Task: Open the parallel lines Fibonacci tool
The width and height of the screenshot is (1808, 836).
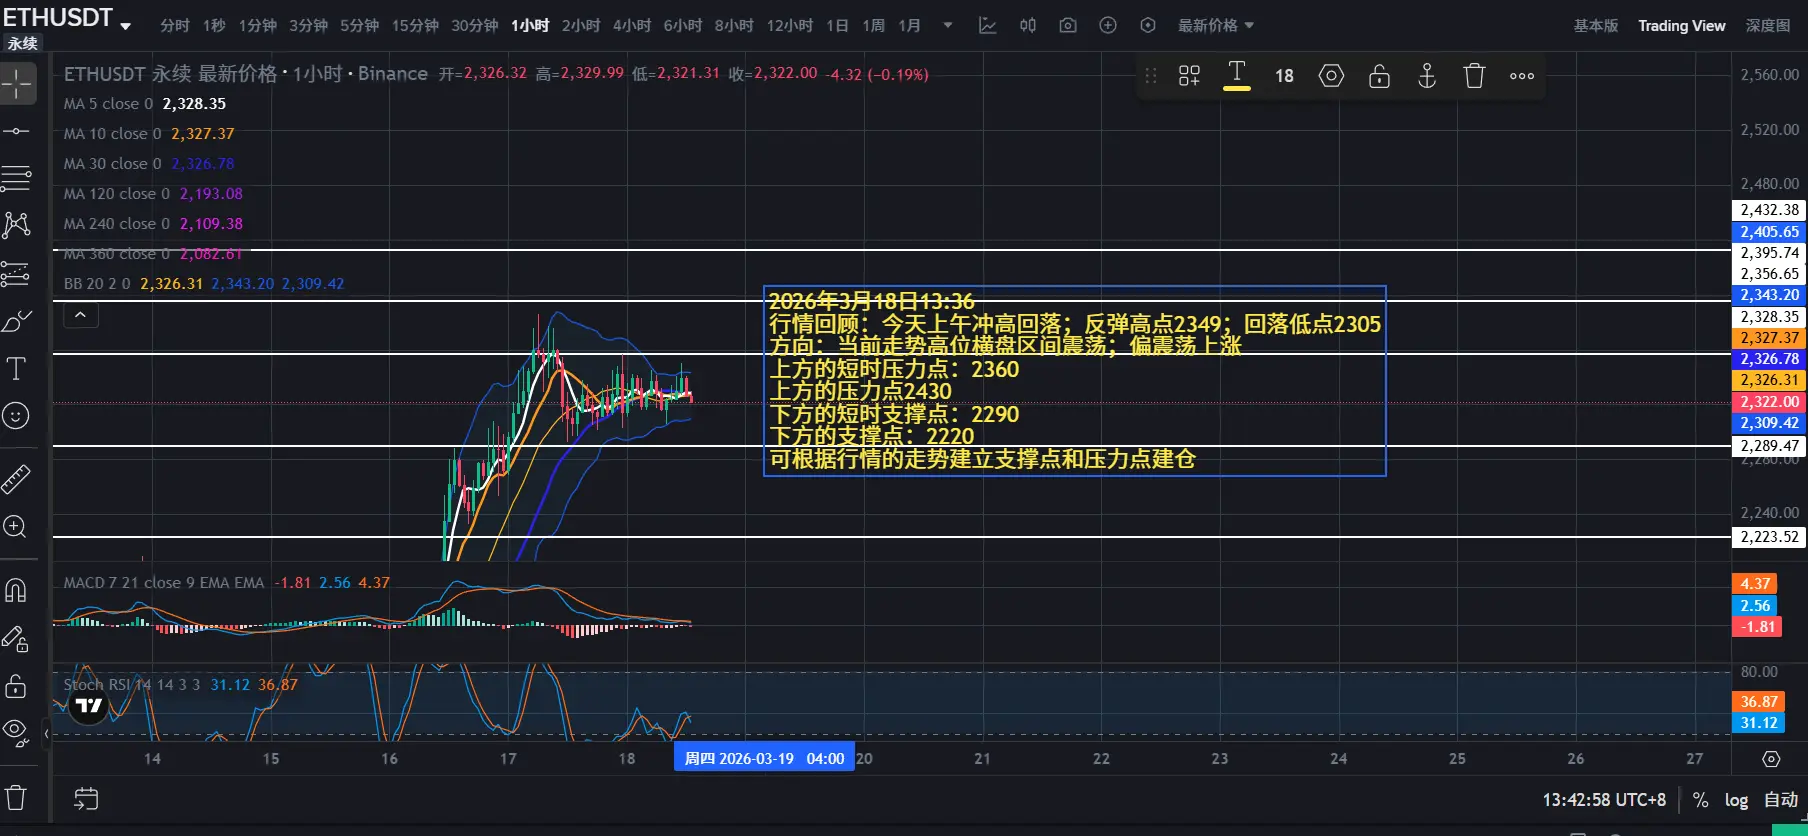Action: (x=17, y=179)
